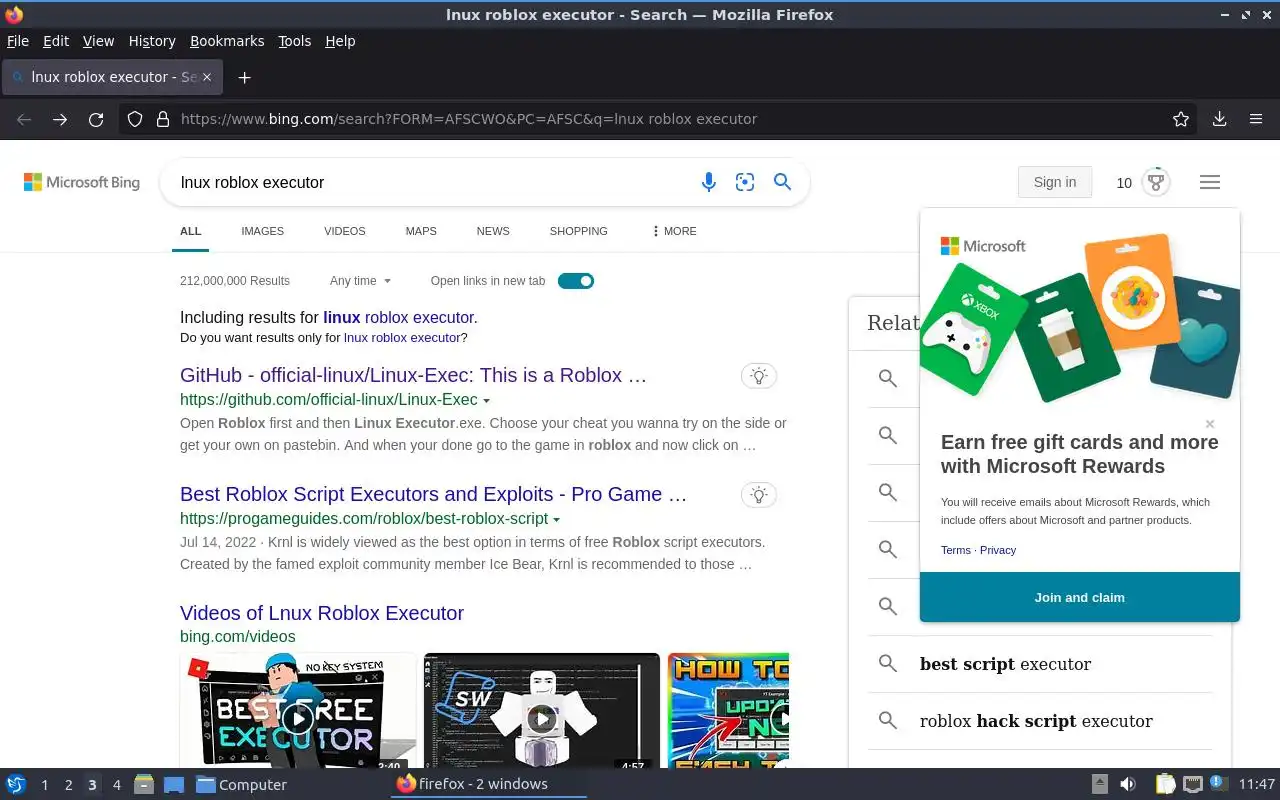Open a new browser tab
1280x800 pixels.
[244, 77]
